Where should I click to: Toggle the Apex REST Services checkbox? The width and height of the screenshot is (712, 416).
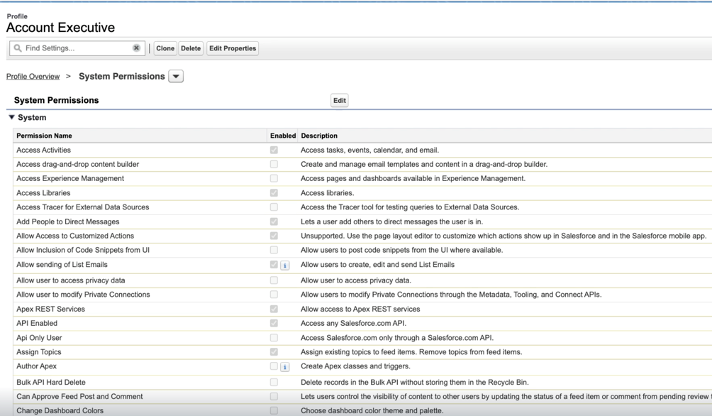point(274,309)
